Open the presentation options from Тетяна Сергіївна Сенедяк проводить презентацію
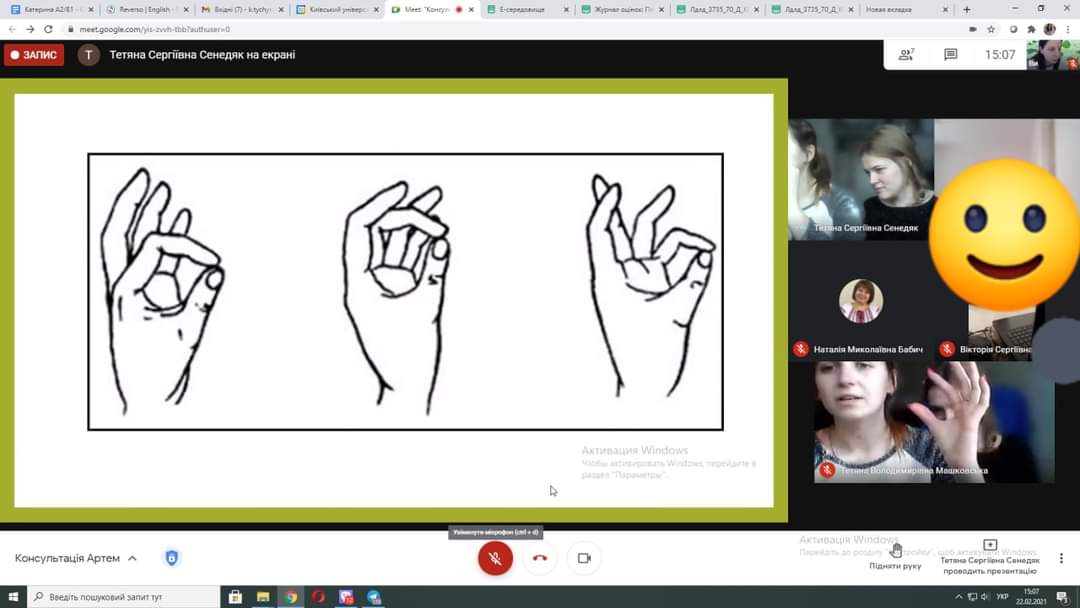Viewport: 1080px width, 608px height. (990, 557)
